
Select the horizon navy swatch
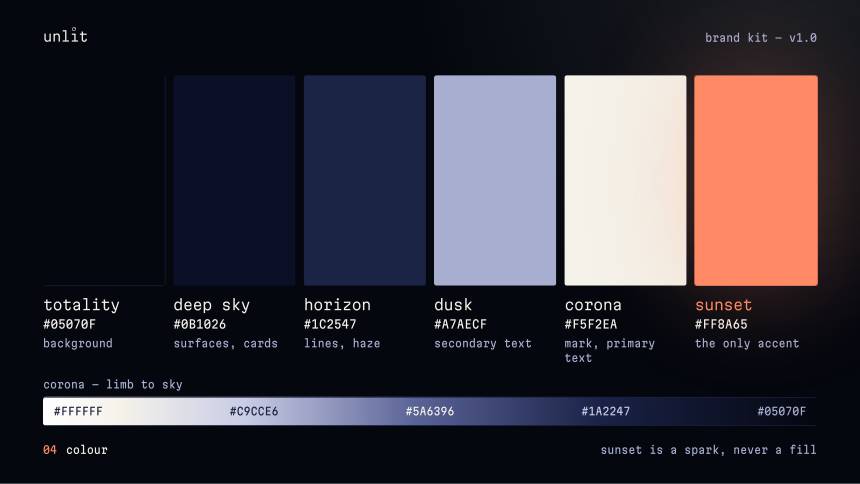(365, 181)
